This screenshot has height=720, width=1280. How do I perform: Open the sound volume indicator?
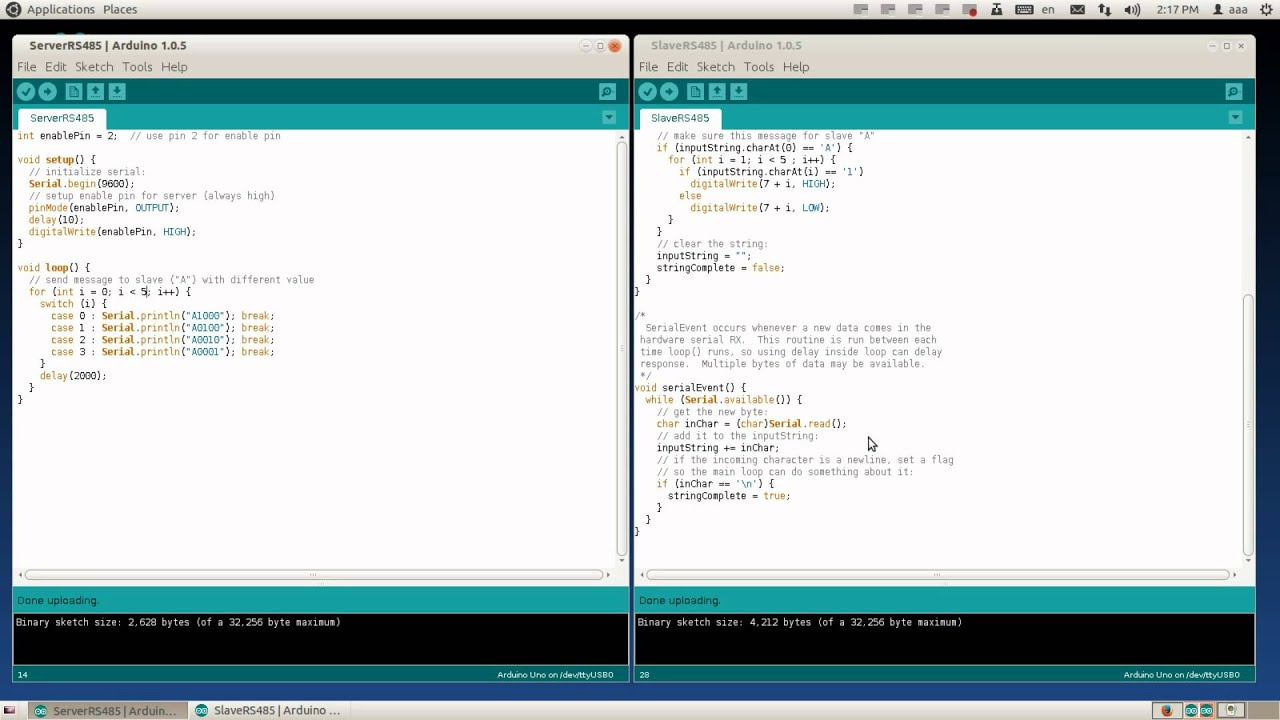[x=1132, y=10]
